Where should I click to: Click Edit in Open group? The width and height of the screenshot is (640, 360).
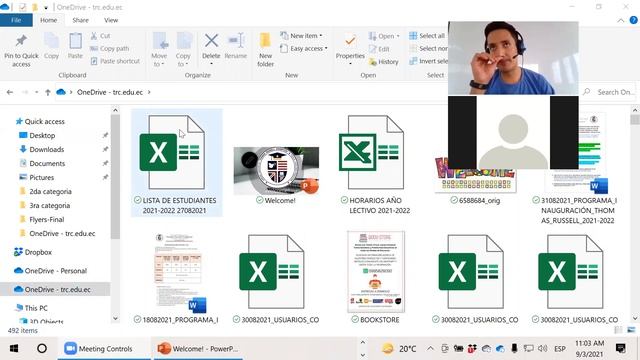(x=379, y=49)
